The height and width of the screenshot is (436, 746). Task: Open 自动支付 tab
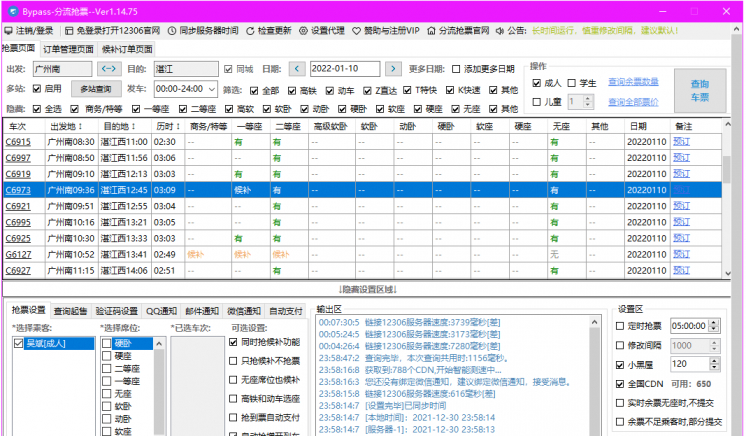[x=285, y=311]
